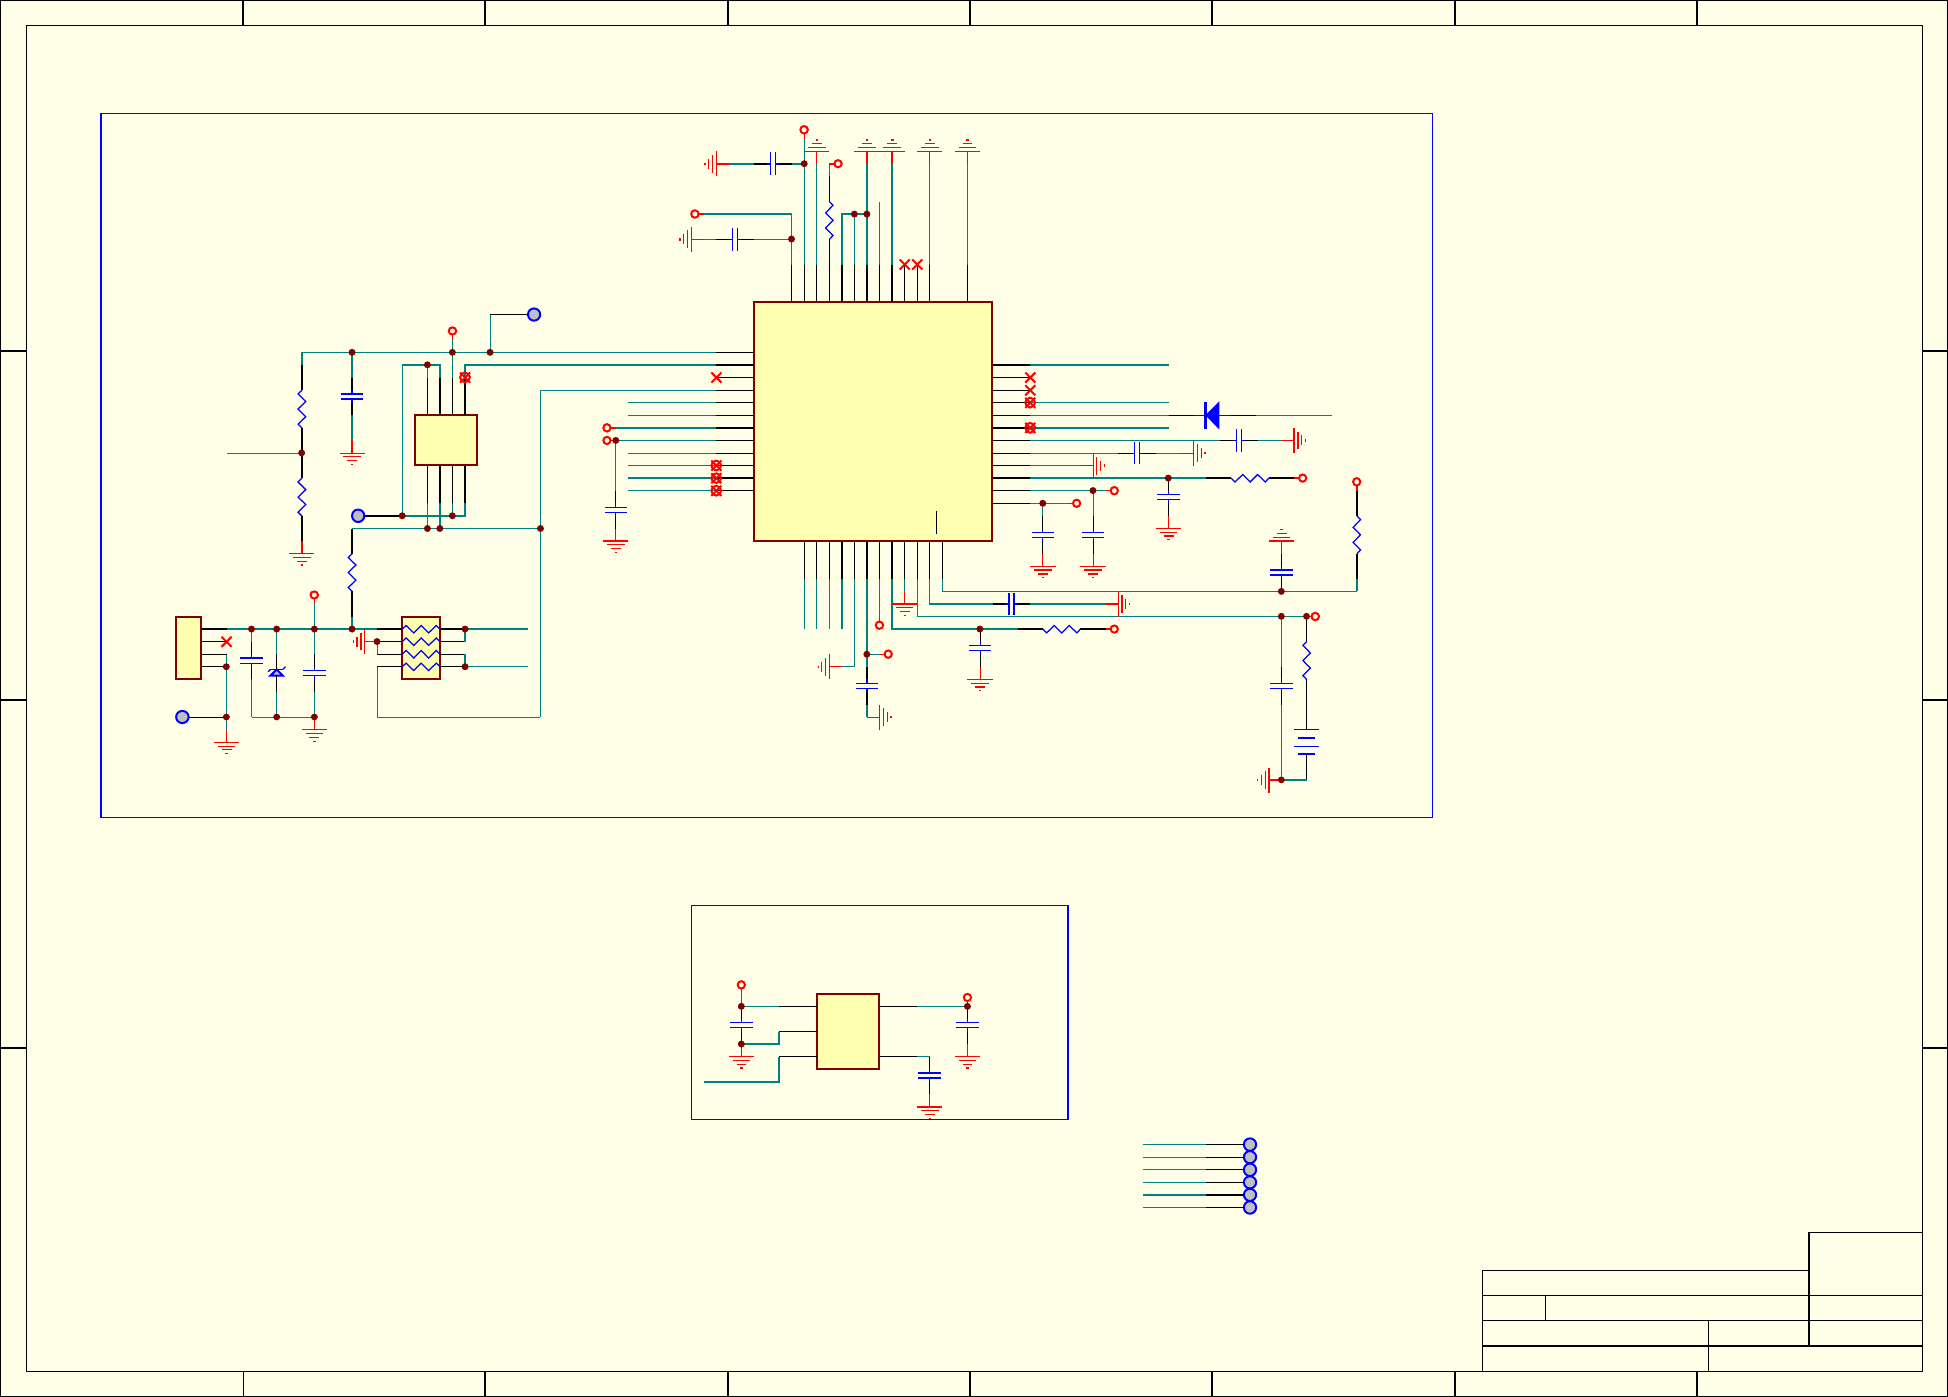
Task: Select the blue test point left of small IC
Action: pyautogui.click(x=358, y=516)
